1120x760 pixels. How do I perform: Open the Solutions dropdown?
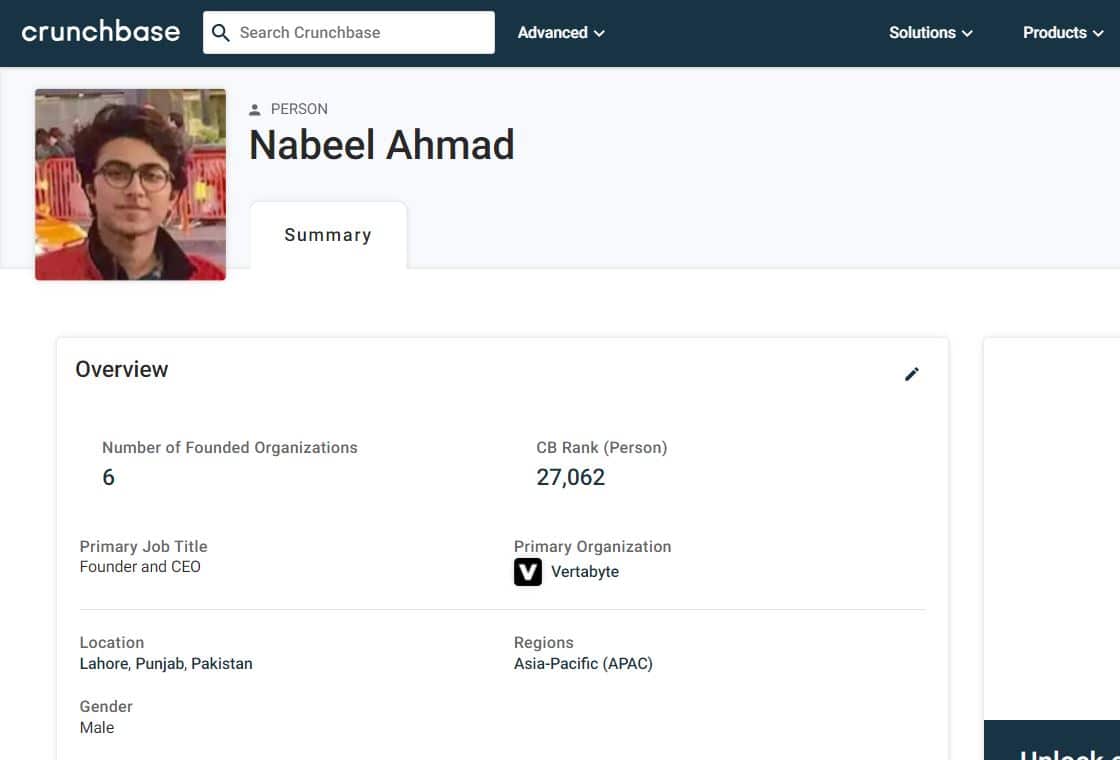[x=931, y=33]
